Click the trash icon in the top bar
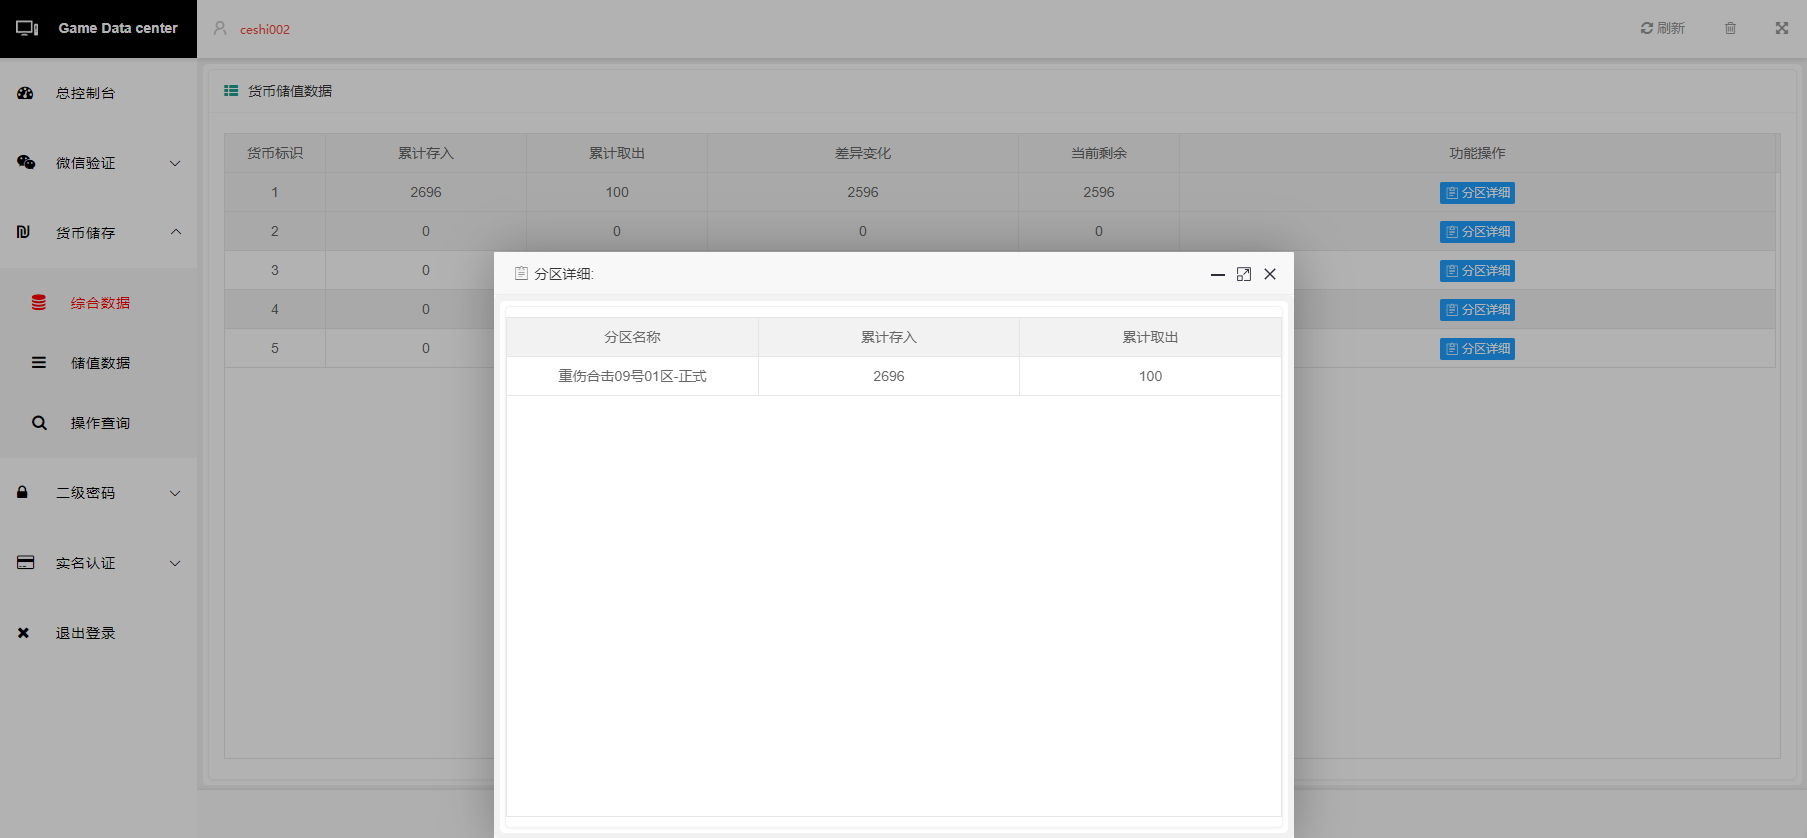 coord(1730,28)
